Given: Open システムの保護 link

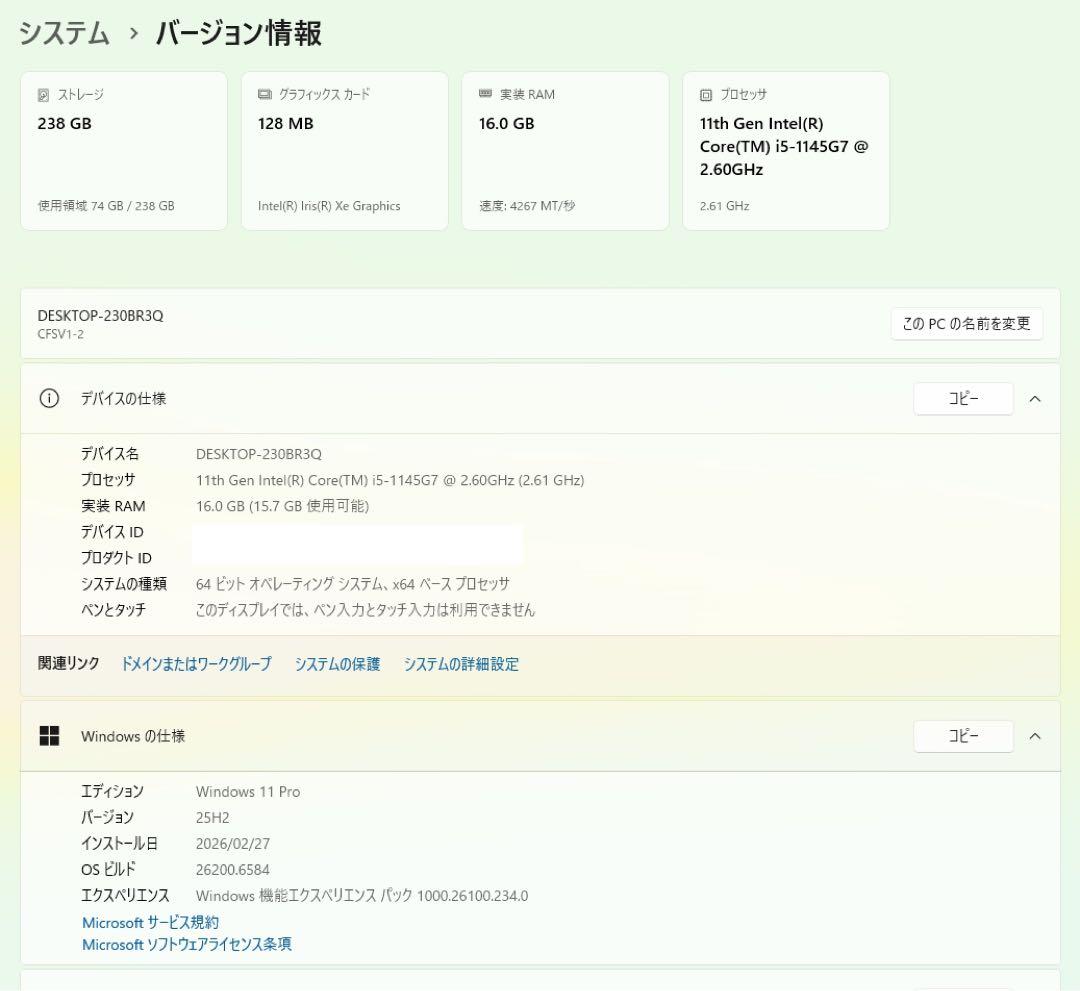Looking at the screenshot, I should pos(338,664).
